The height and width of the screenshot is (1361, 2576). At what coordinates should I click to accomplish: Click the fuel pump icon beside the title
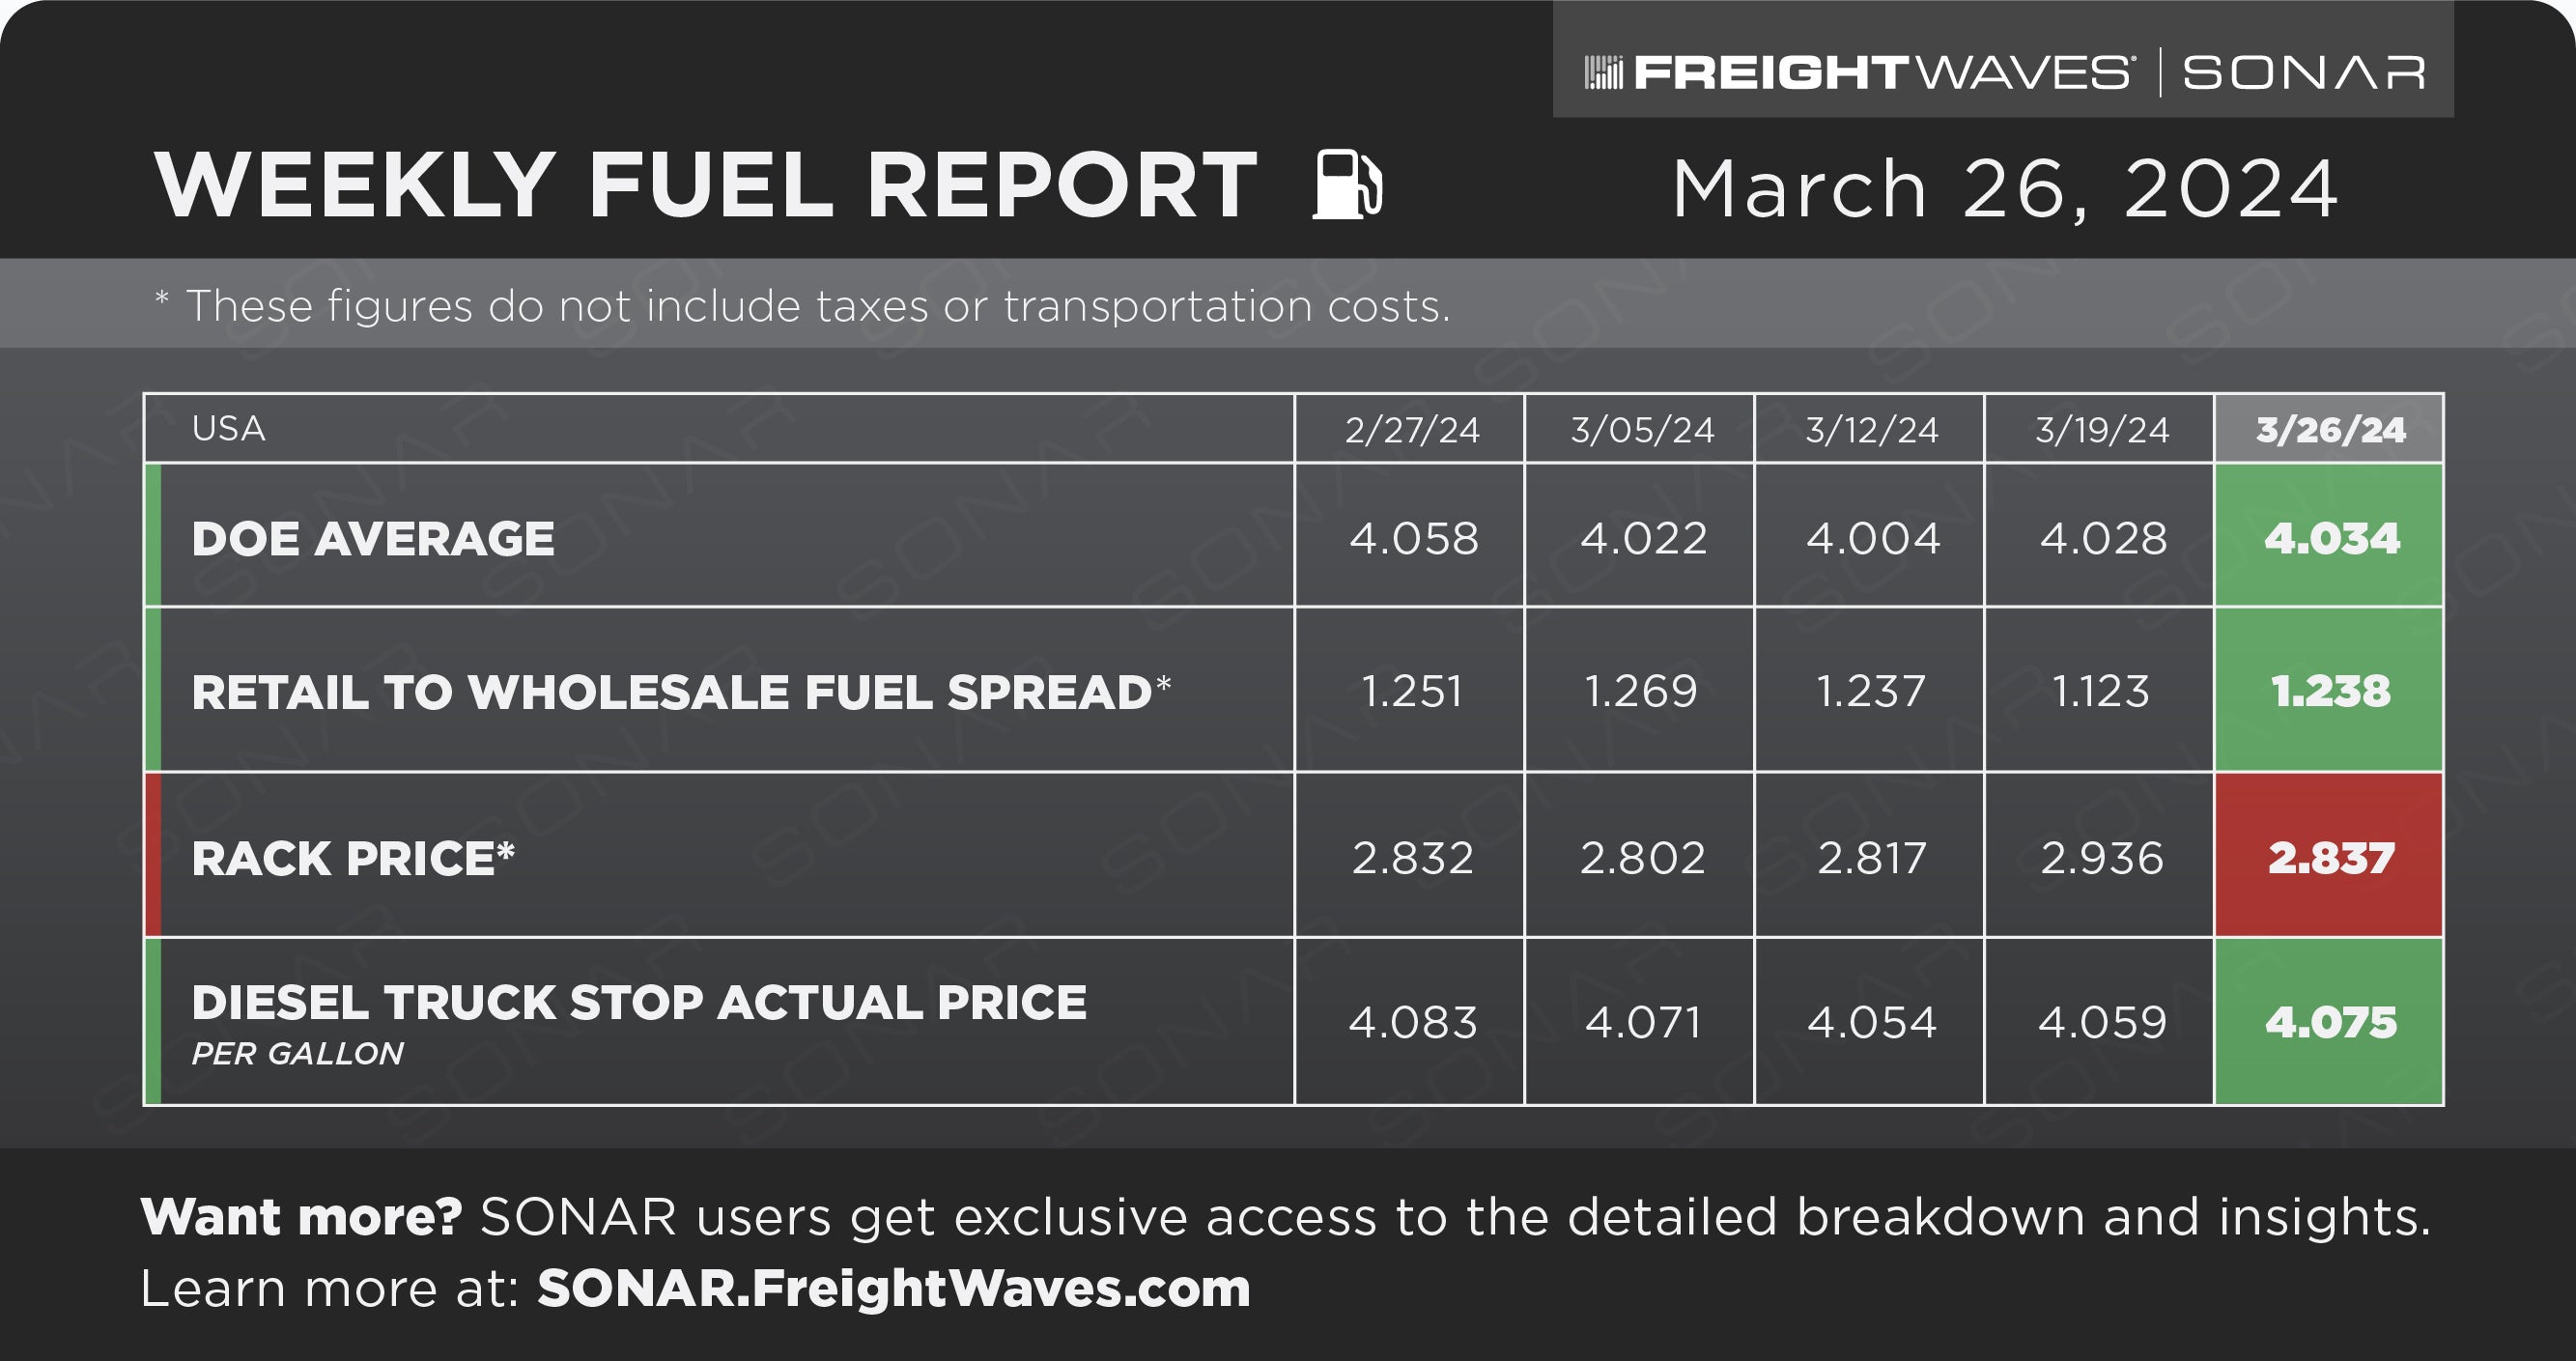[x=1348, y=184]
